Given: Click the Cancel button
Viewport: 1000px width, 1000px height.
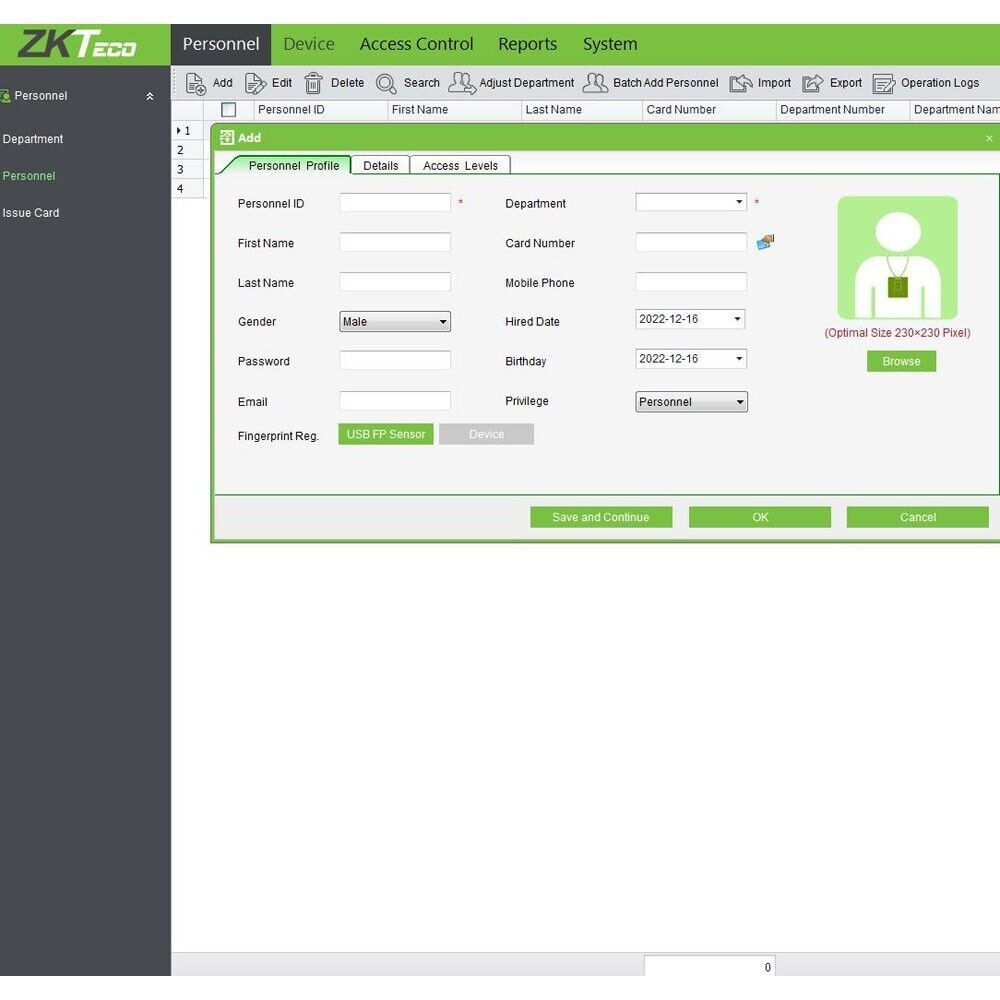Looking at the screenshot, I should 918,517.
